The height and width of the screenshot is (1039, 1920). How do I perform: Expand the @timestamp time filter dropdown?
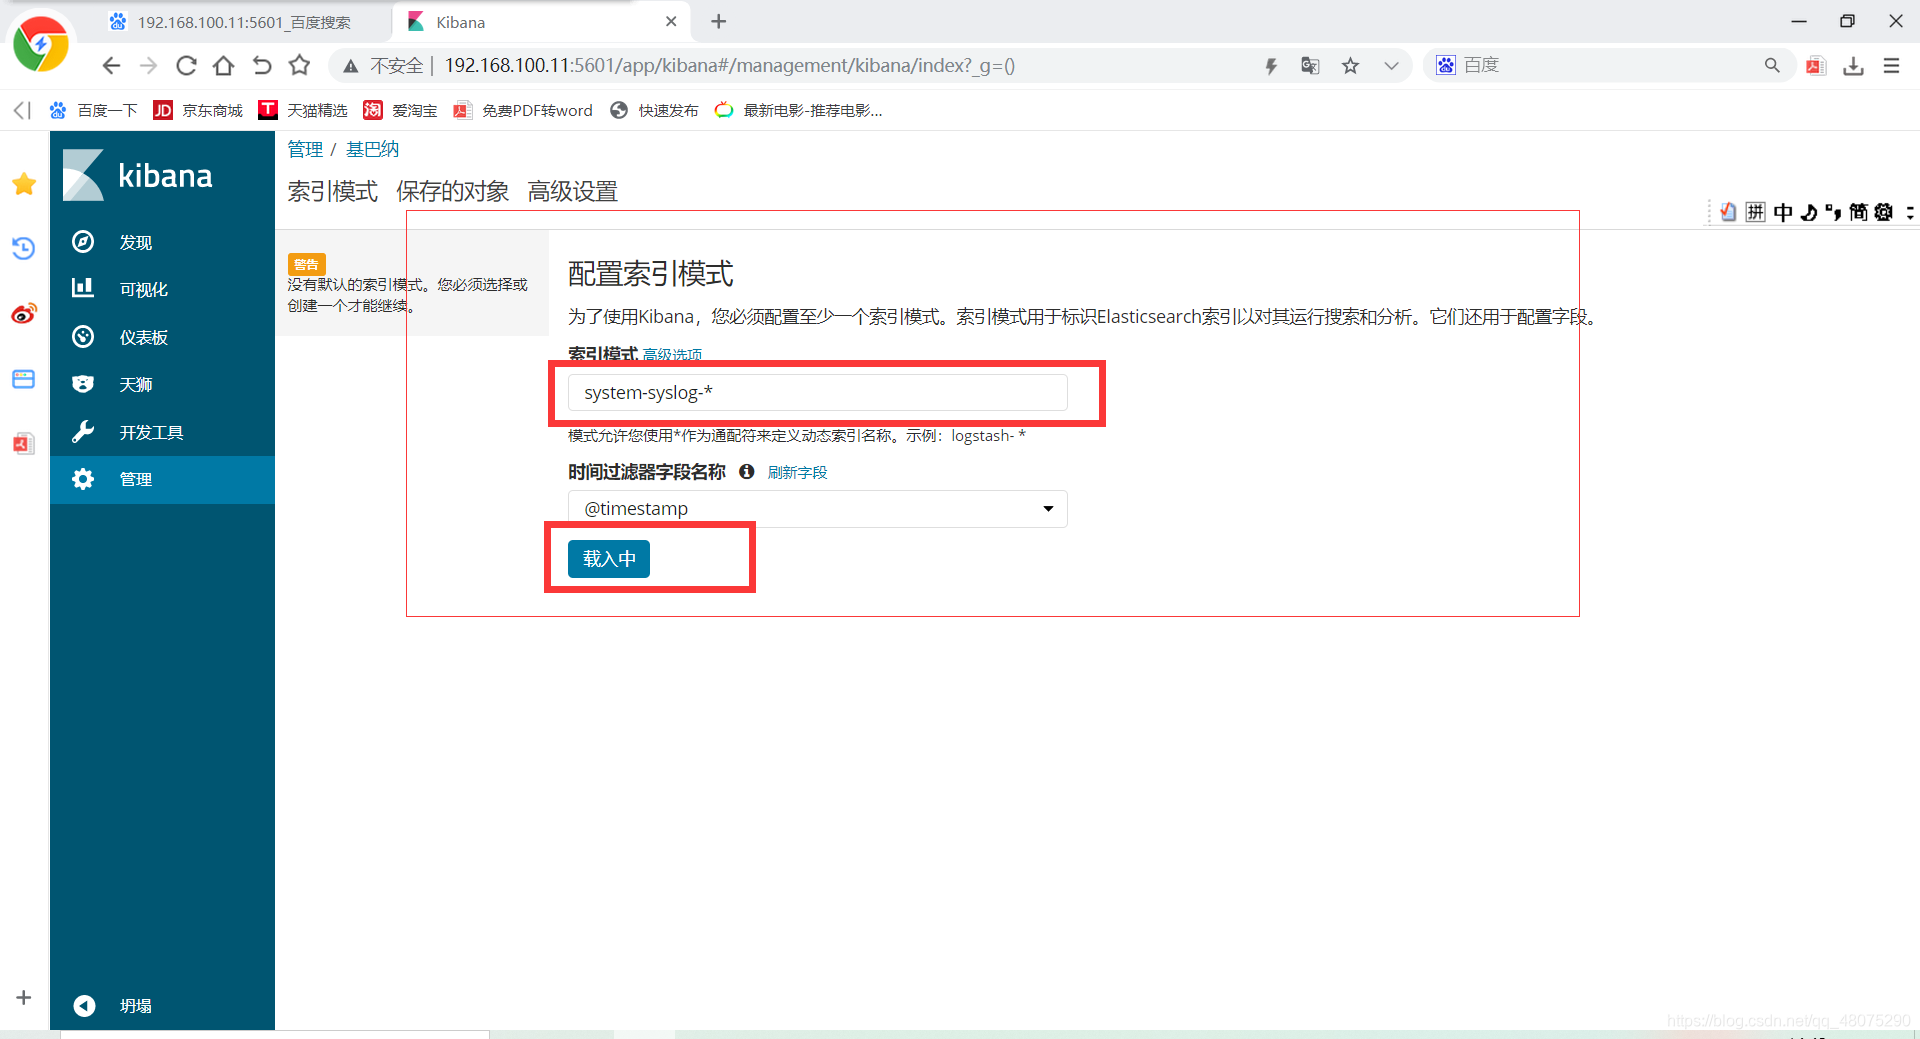(817, 509)
